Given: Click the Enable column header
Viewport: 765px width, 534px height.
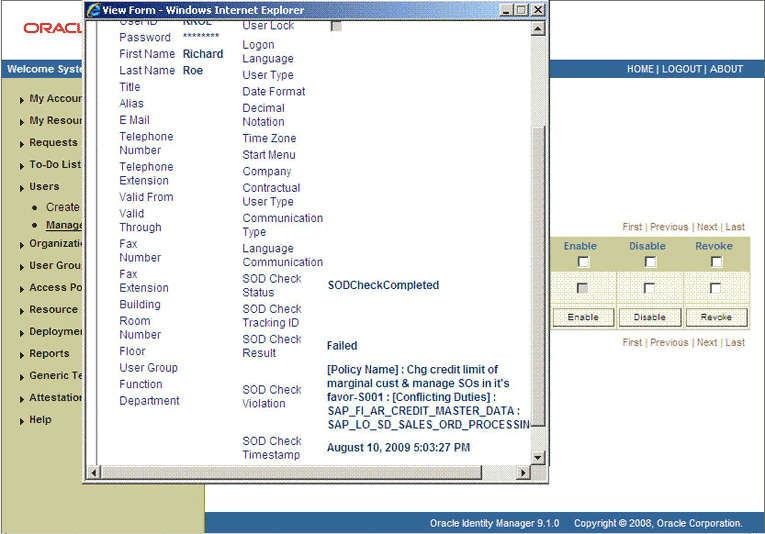Looking at the screenshot, I should [580, 246].
